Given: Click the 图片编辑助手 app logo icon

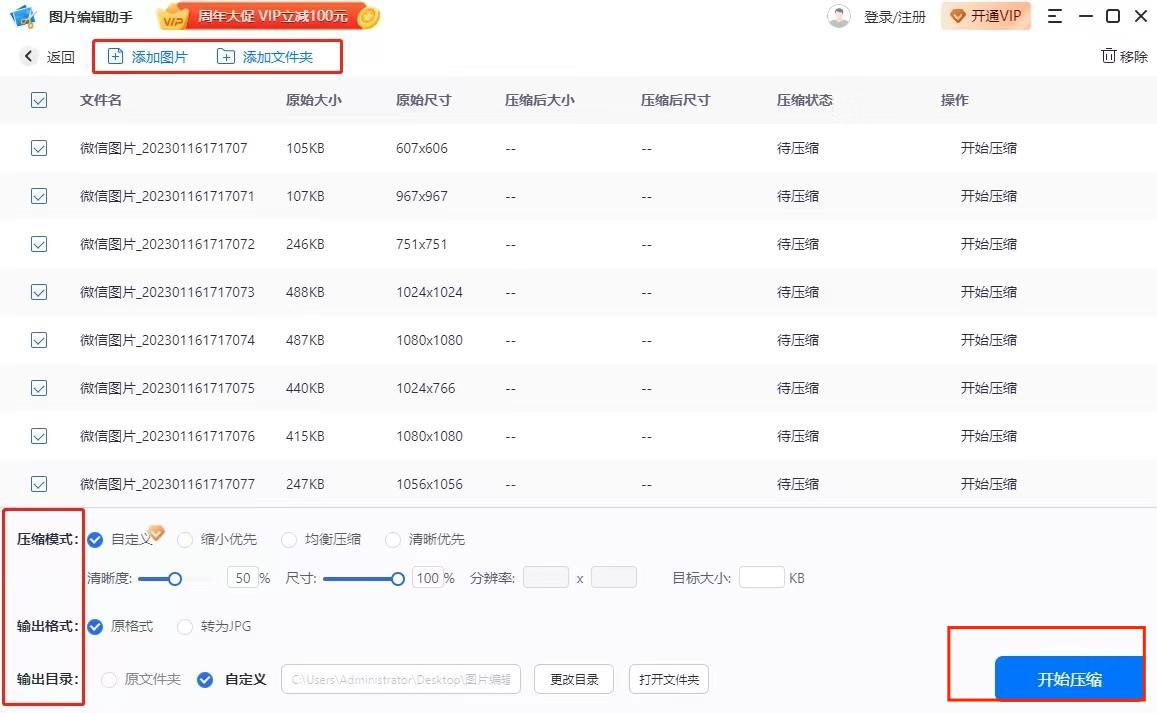Looking at the screenshot, I should [x=22, y=16].
